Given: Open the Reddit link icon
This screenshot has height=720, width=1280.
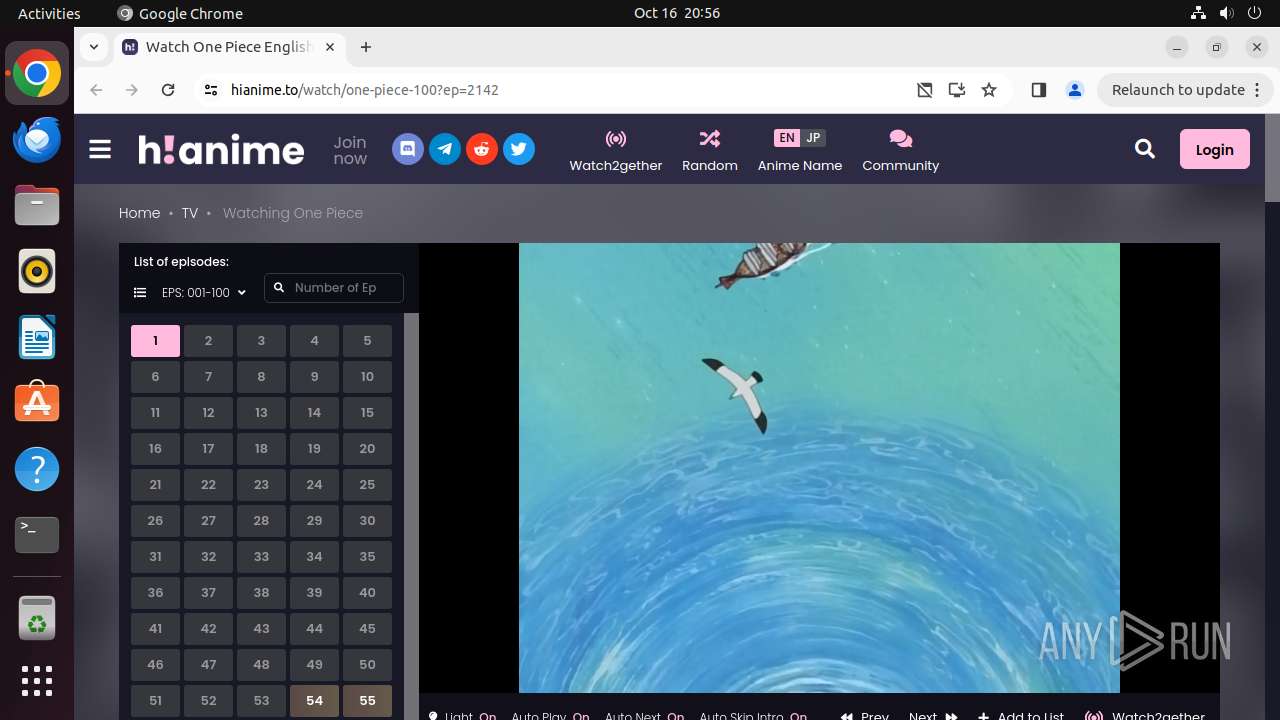Looking at the screenshot, I should tap(482, 150).
